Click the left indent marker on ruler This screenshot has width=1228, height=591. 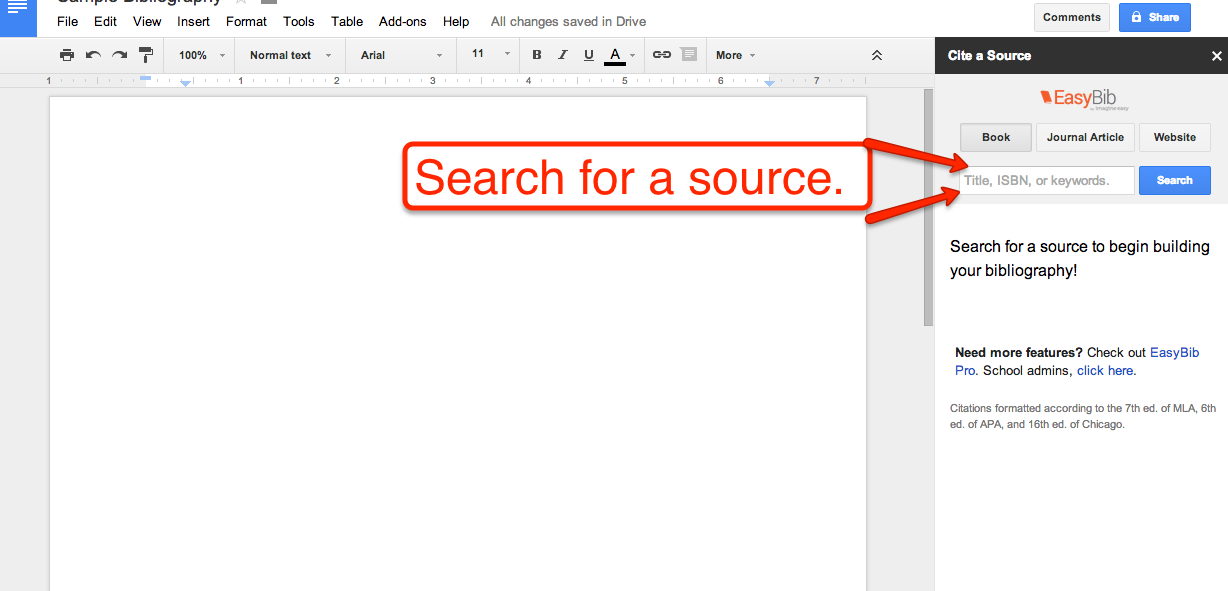(x=185, y=82)
